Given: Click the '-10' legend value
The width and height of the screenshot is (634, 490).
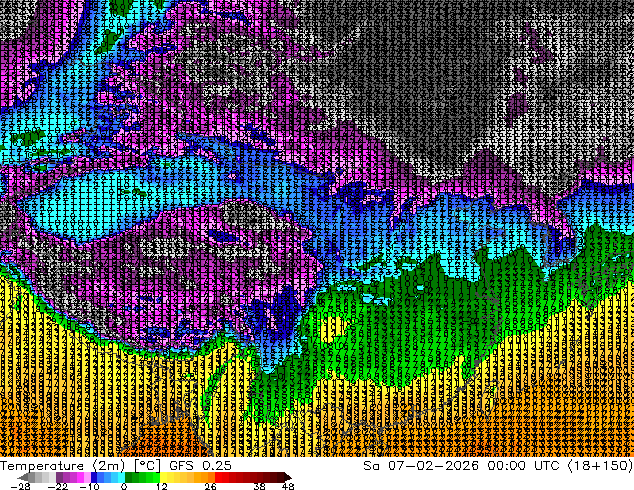Looking at the screenshot, I should pos(89,486).
